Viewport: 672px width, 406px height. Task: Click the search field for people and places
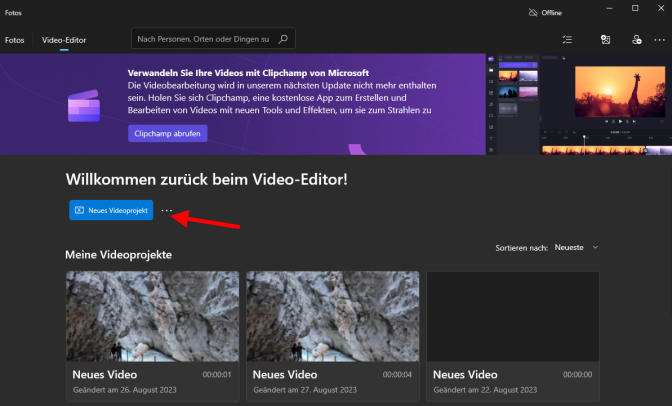click(x=203, y=40)
